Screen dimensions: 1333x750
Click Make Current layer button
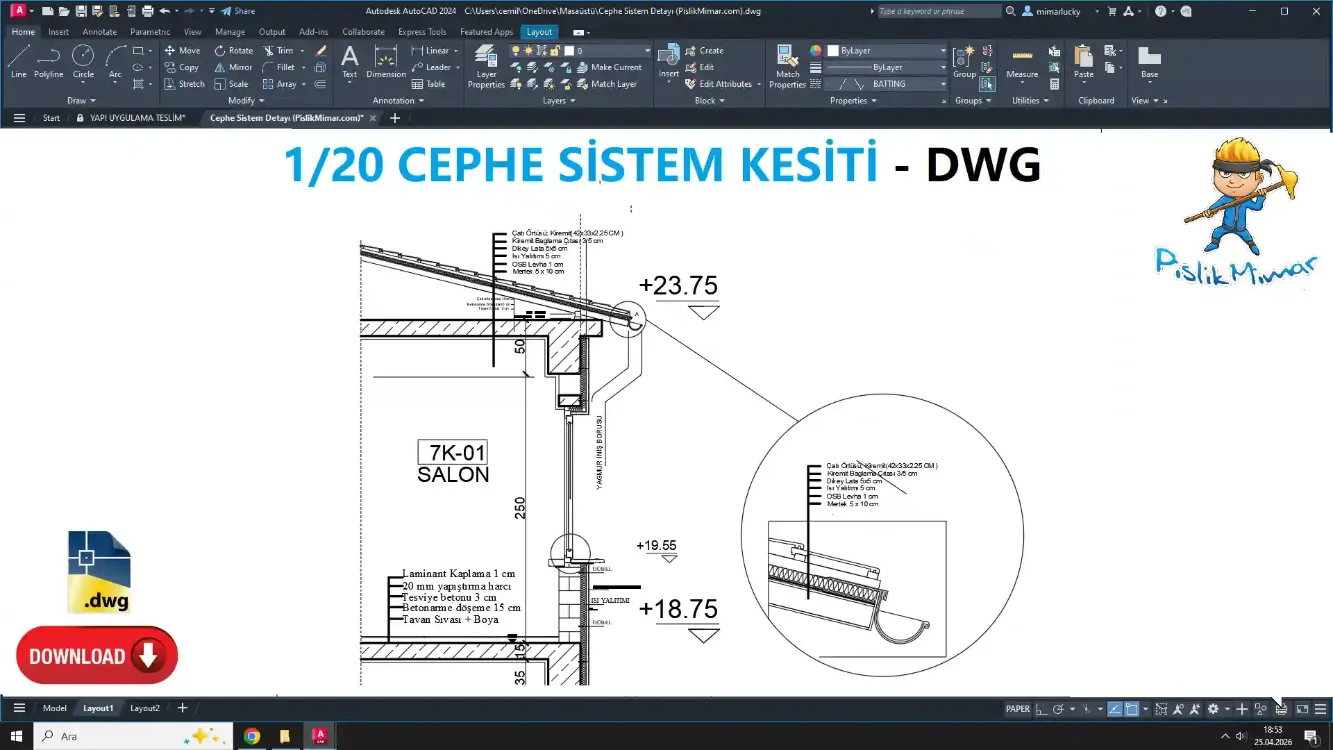pyautogui.click(x=609, y=67)
